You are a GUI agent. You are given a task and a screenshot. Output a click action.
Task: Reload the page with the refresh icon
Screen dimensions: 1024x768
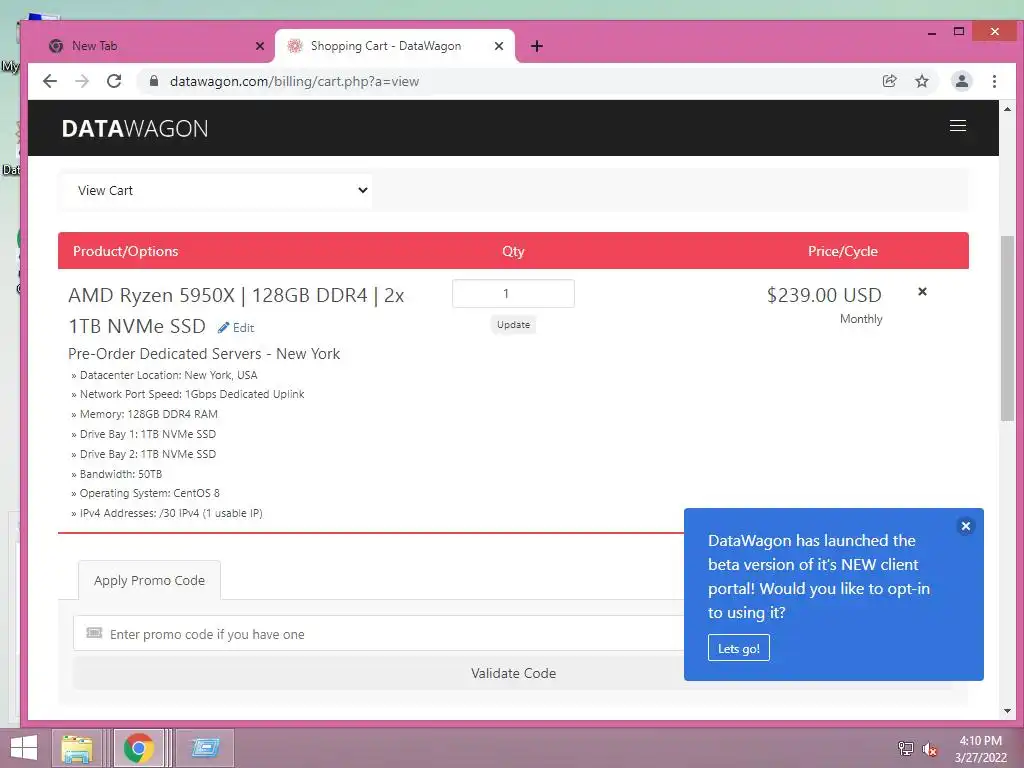coord(114,81)
